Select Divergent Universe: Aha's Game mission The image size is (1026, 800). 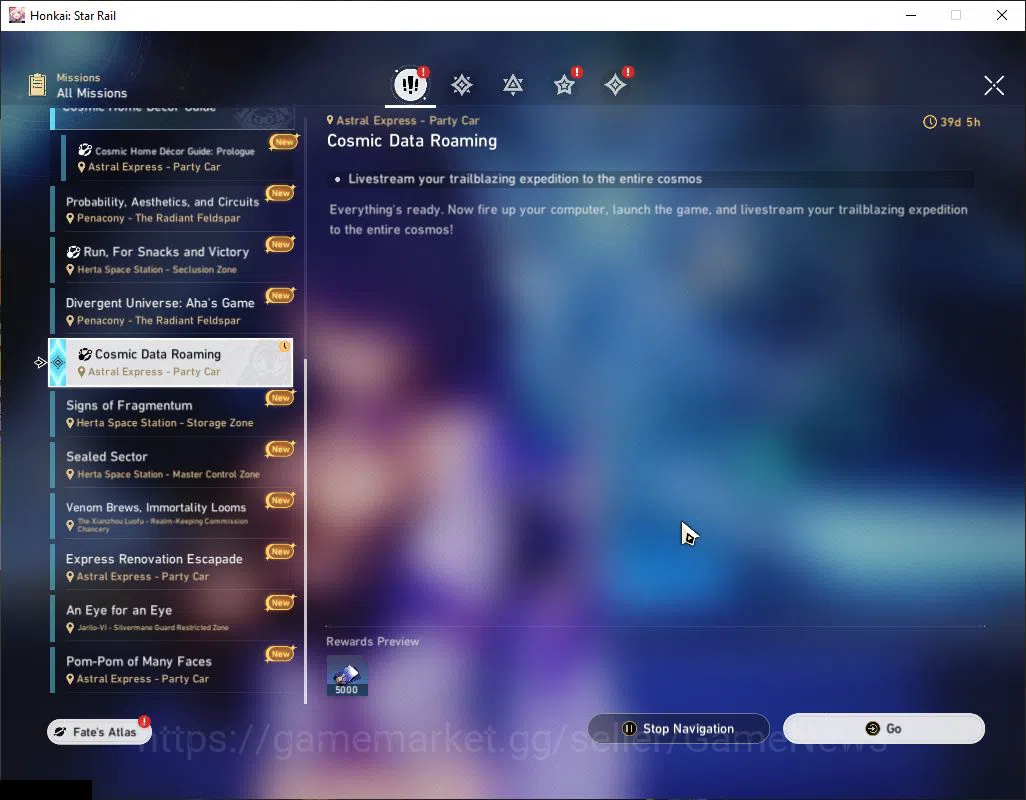tap(172, 311)
